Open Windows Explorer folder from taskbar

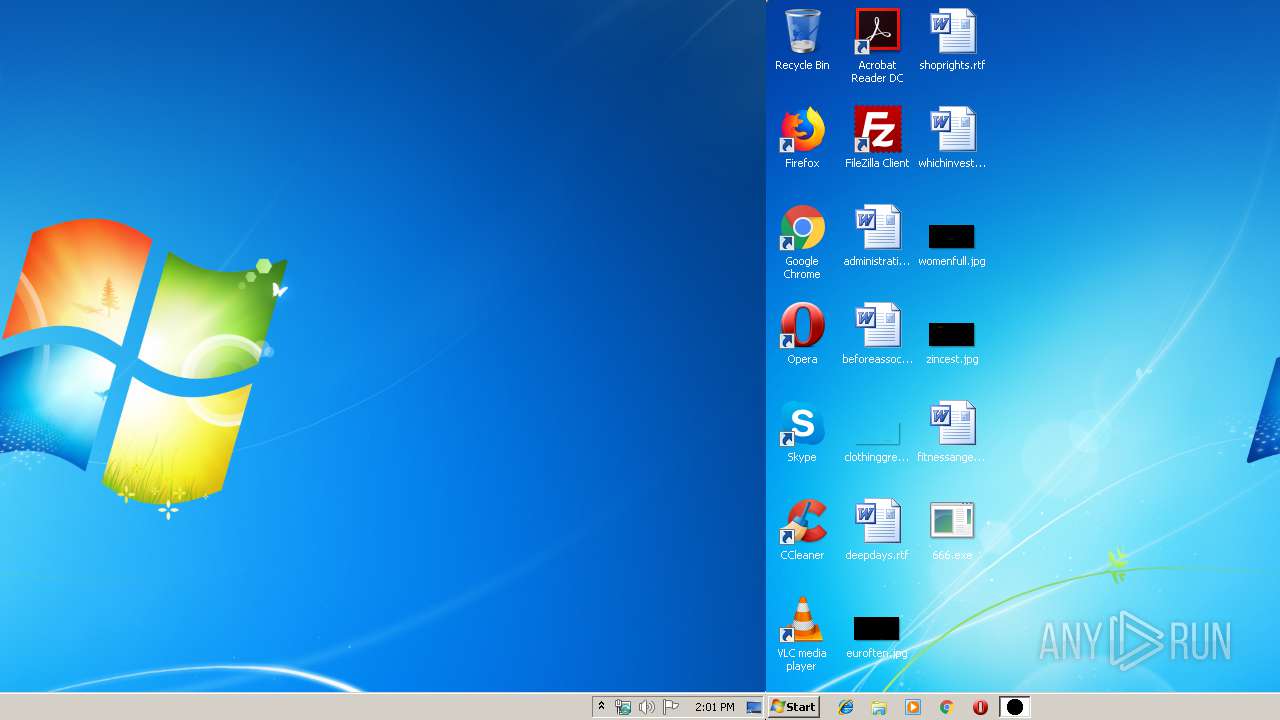click(879, 707)
